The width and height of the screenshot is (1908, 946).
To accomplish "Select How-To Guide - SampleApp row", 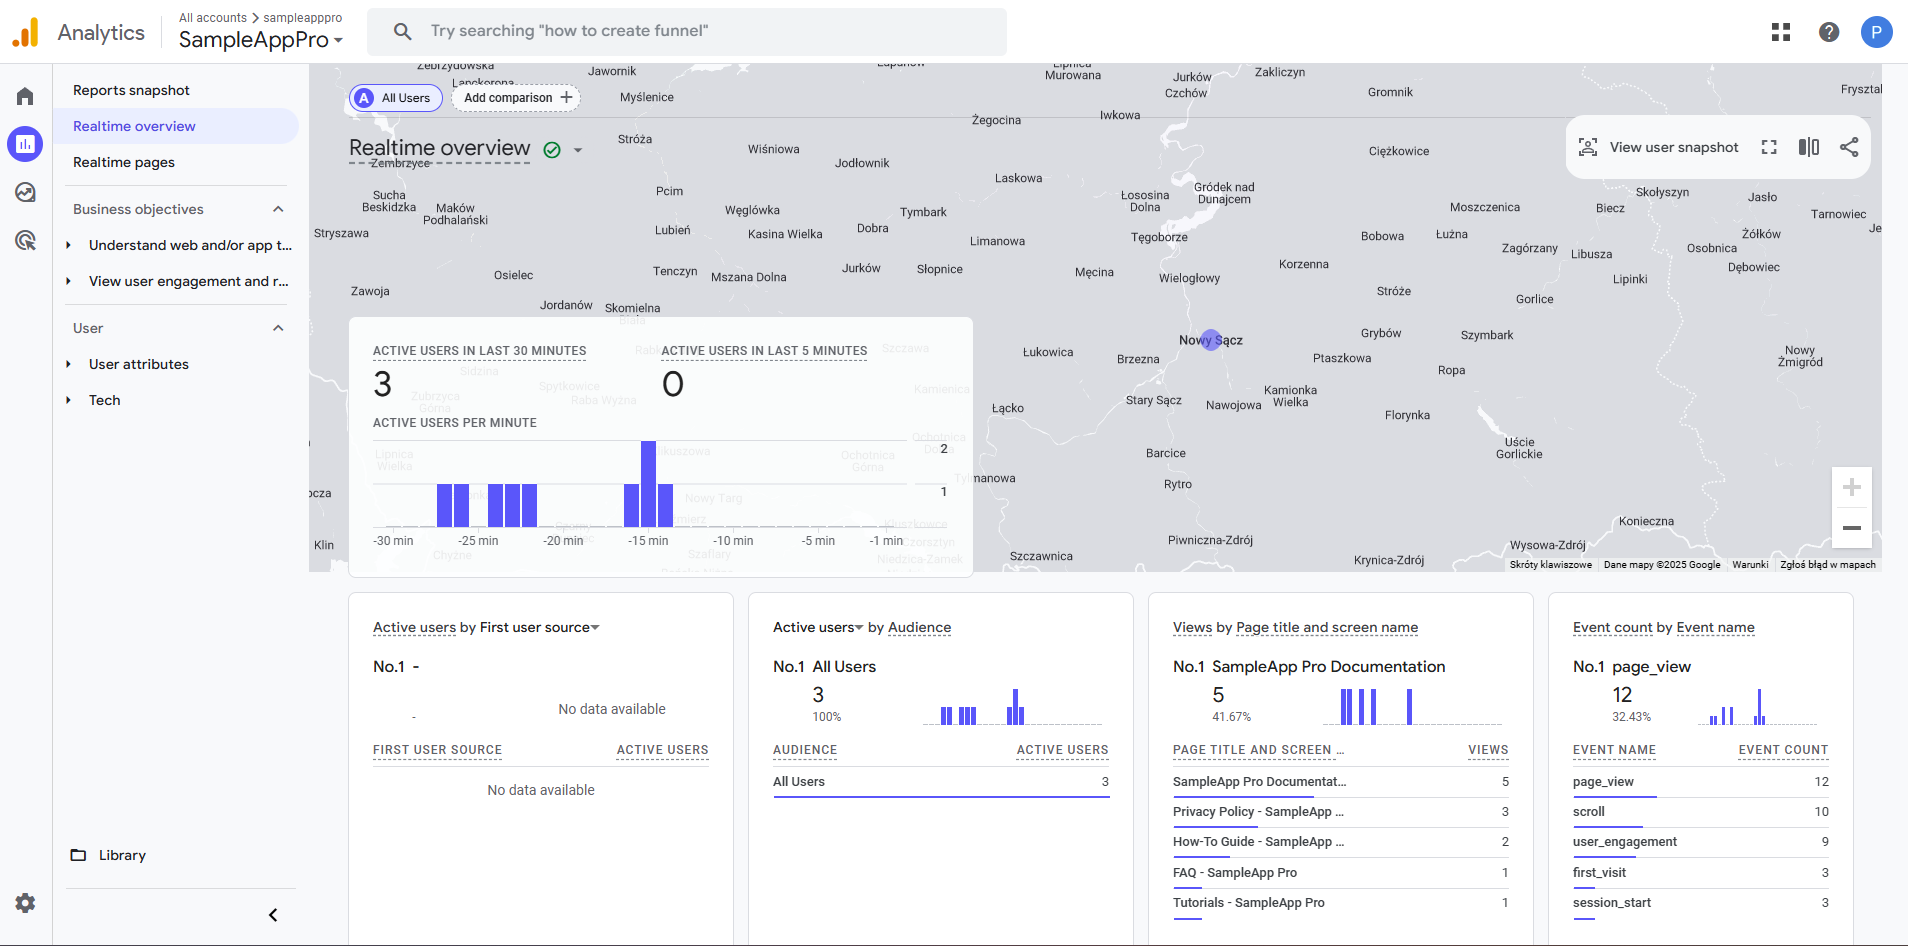I will [x=1341, y=842].
